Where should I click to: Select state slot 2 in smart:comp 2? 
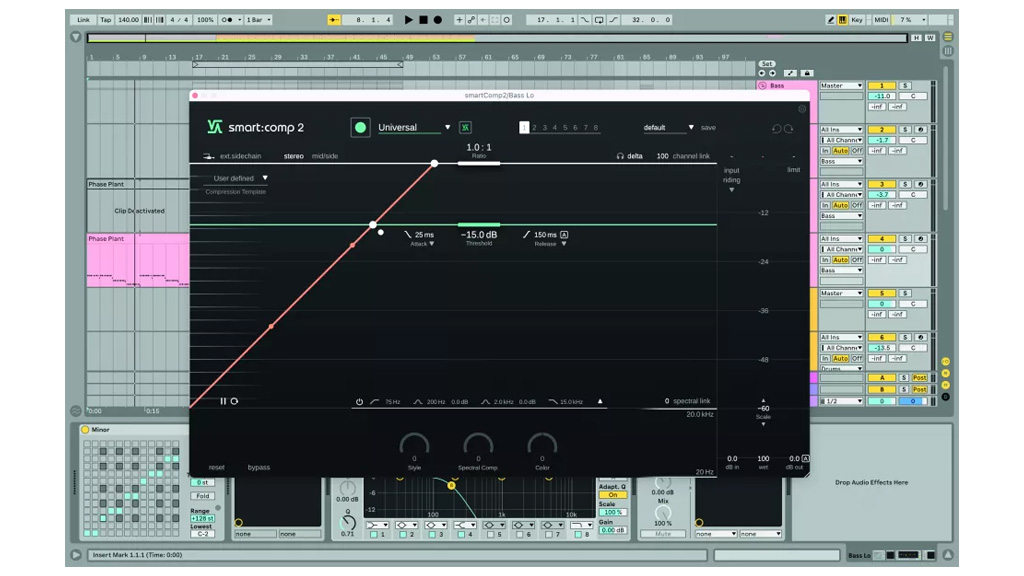(x=534, y=127)
